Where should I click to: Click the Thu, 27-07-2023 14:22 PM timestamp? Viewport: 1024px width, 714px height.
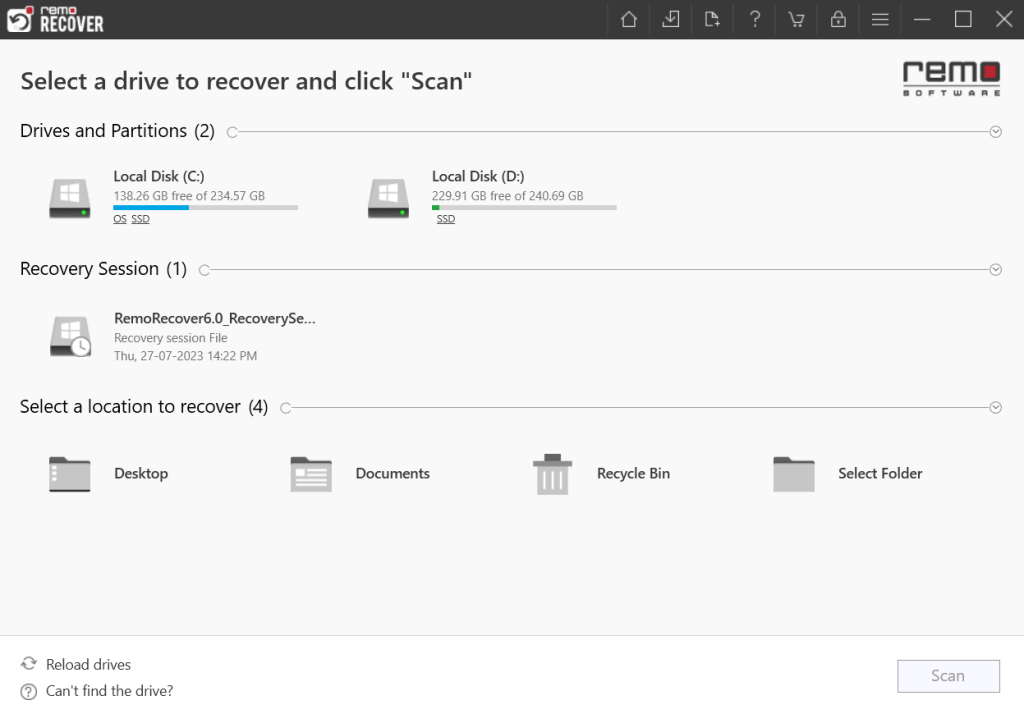pos(185,356)
